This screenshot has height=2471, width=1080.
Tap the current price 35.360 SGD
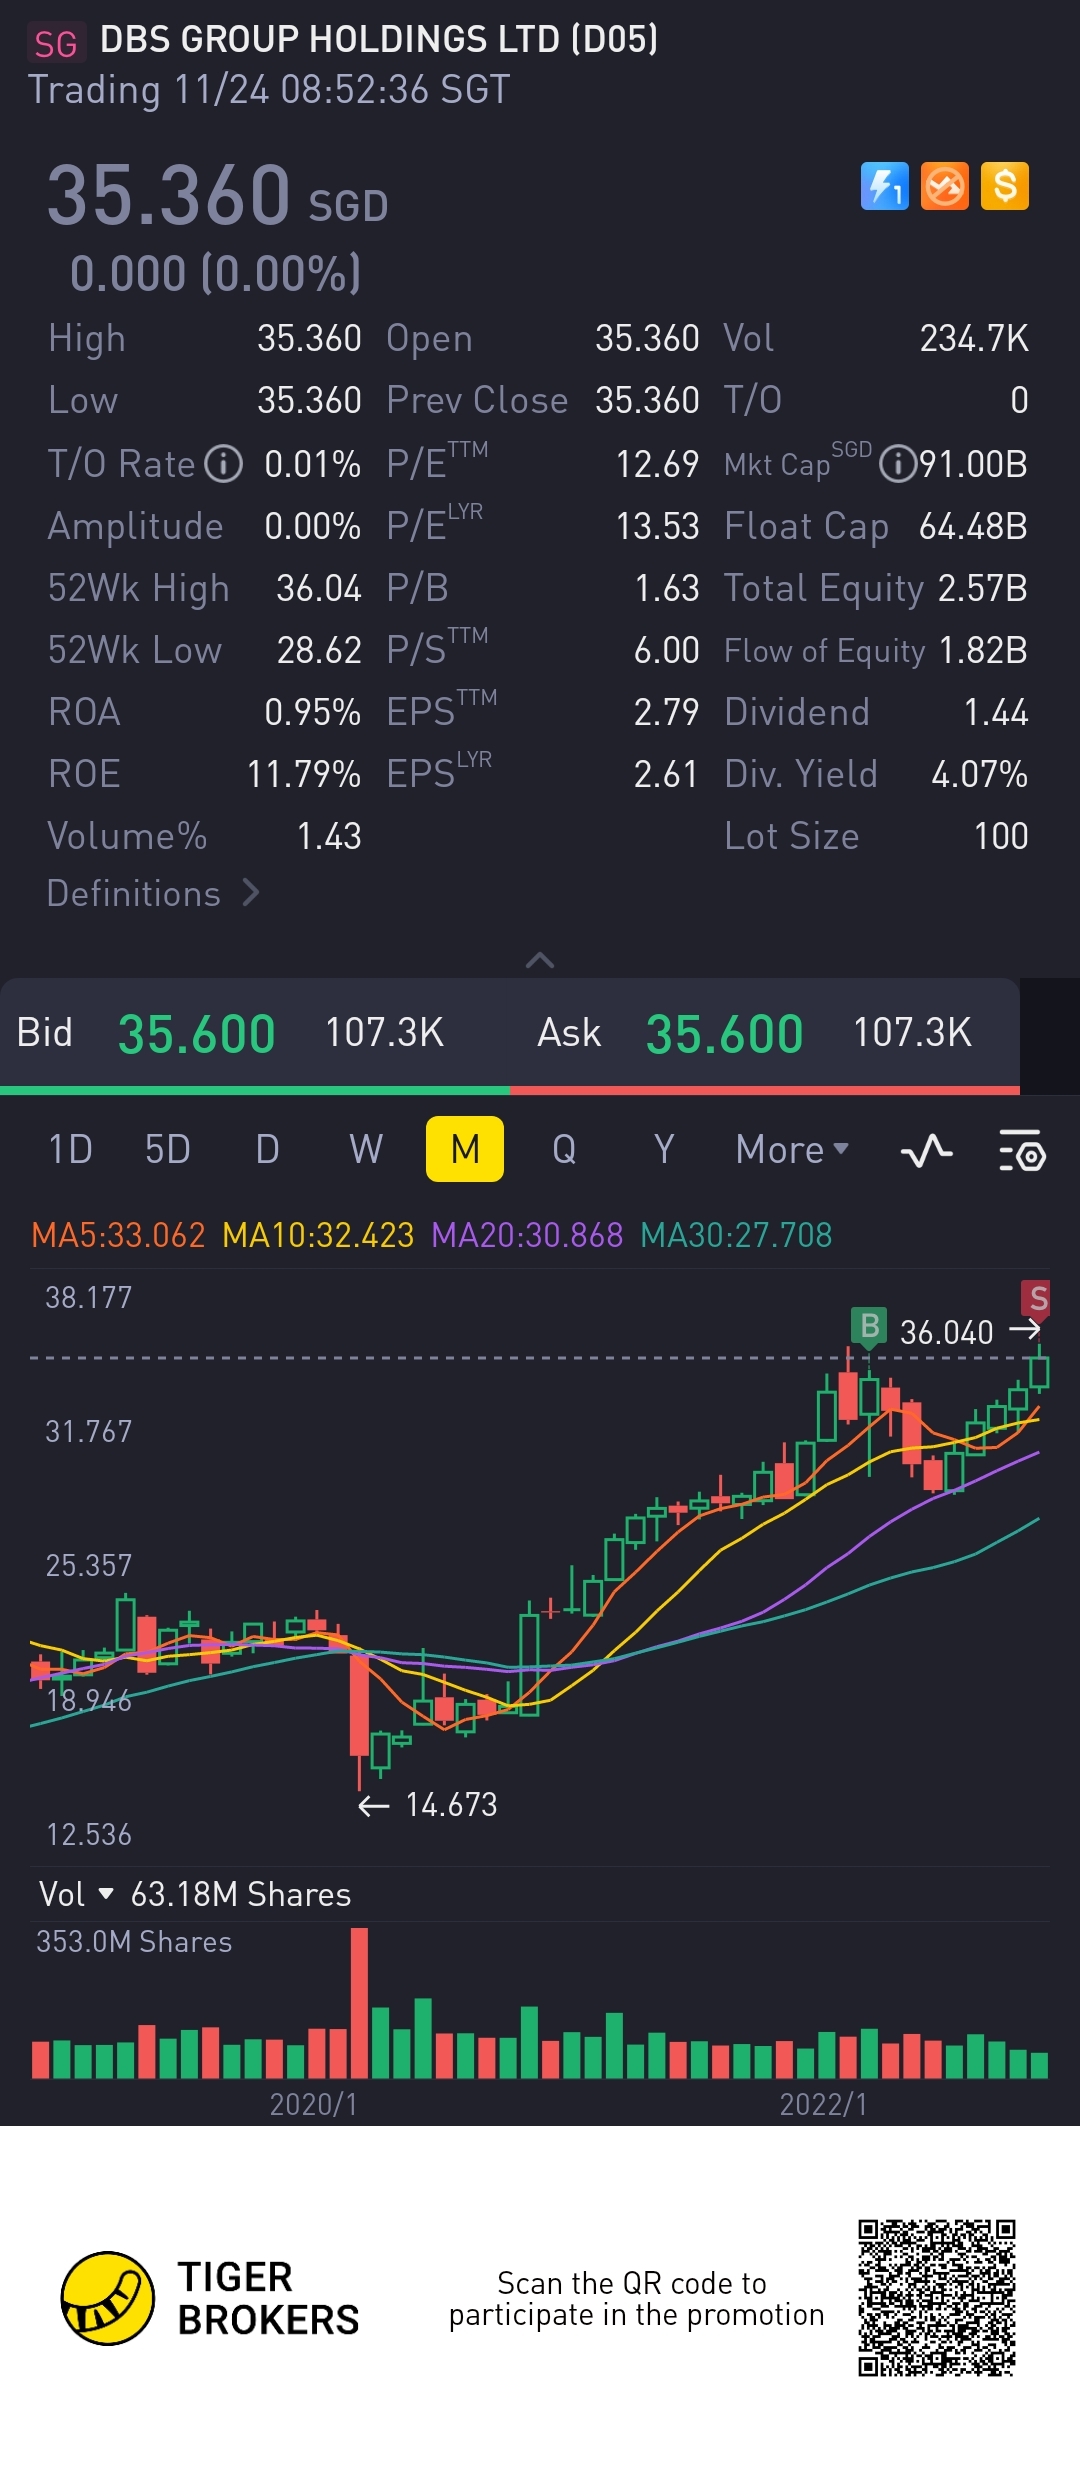[x=218, y=195]
